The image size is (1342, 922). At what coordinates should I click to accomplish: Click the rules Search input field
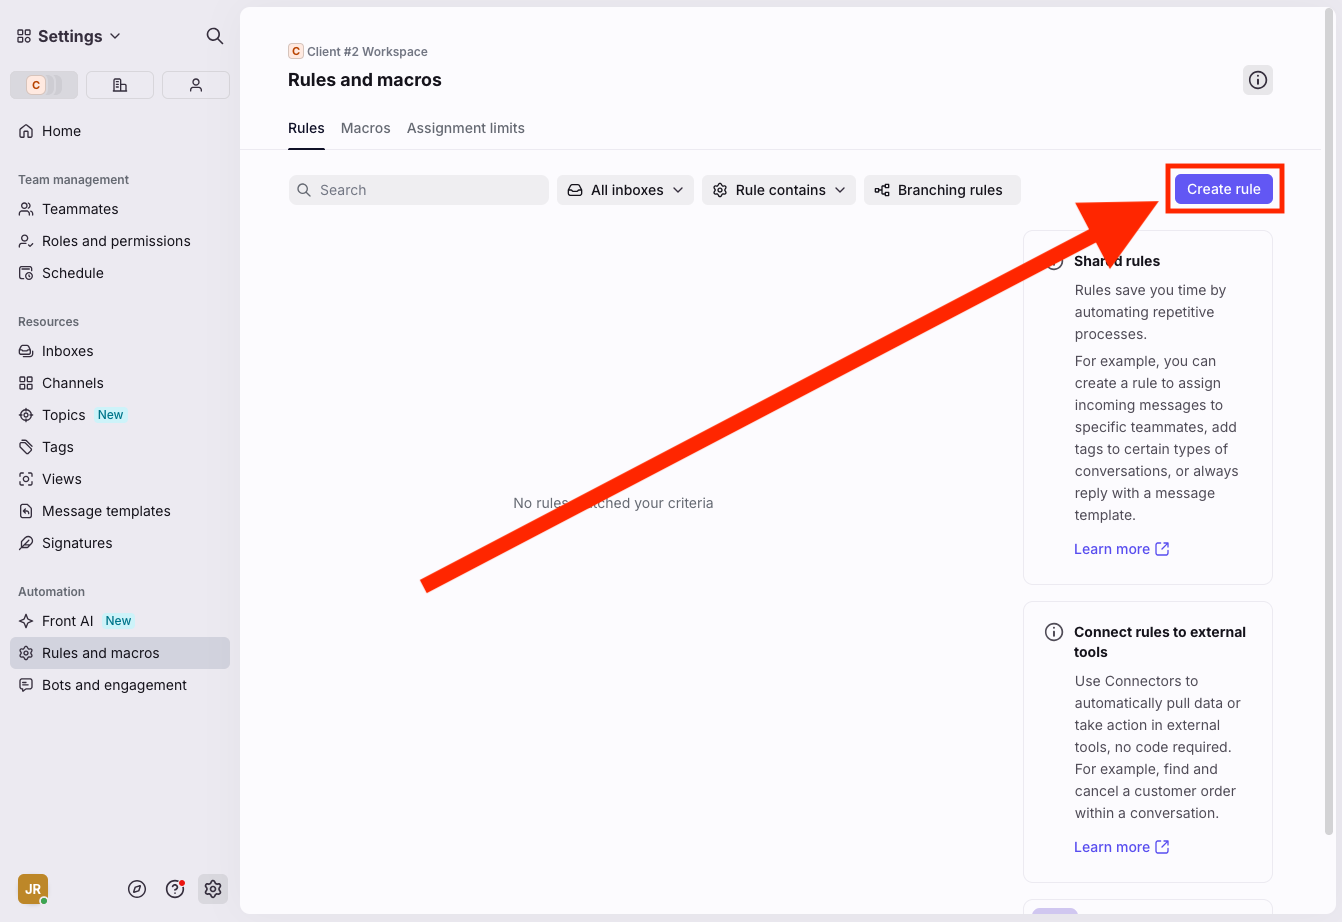418,190
